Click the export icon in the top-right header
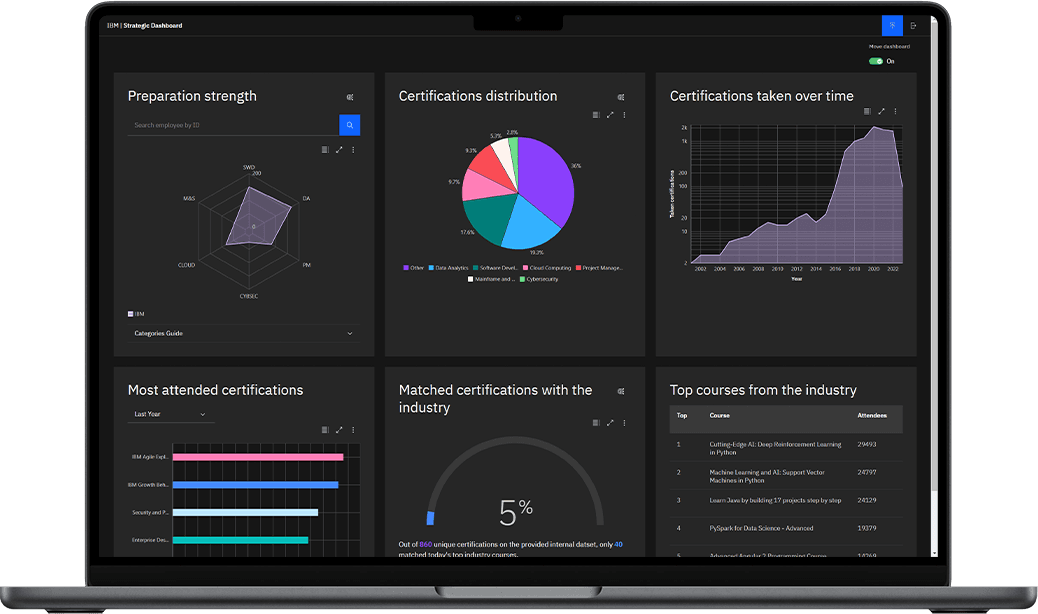 tap(913, 25)
